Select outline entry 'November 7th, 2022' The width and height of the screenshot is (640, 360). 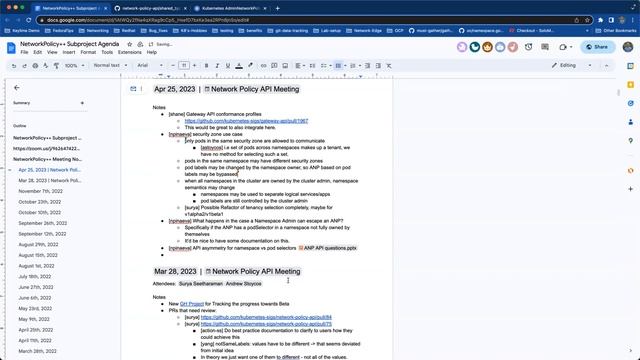point(40,191)
